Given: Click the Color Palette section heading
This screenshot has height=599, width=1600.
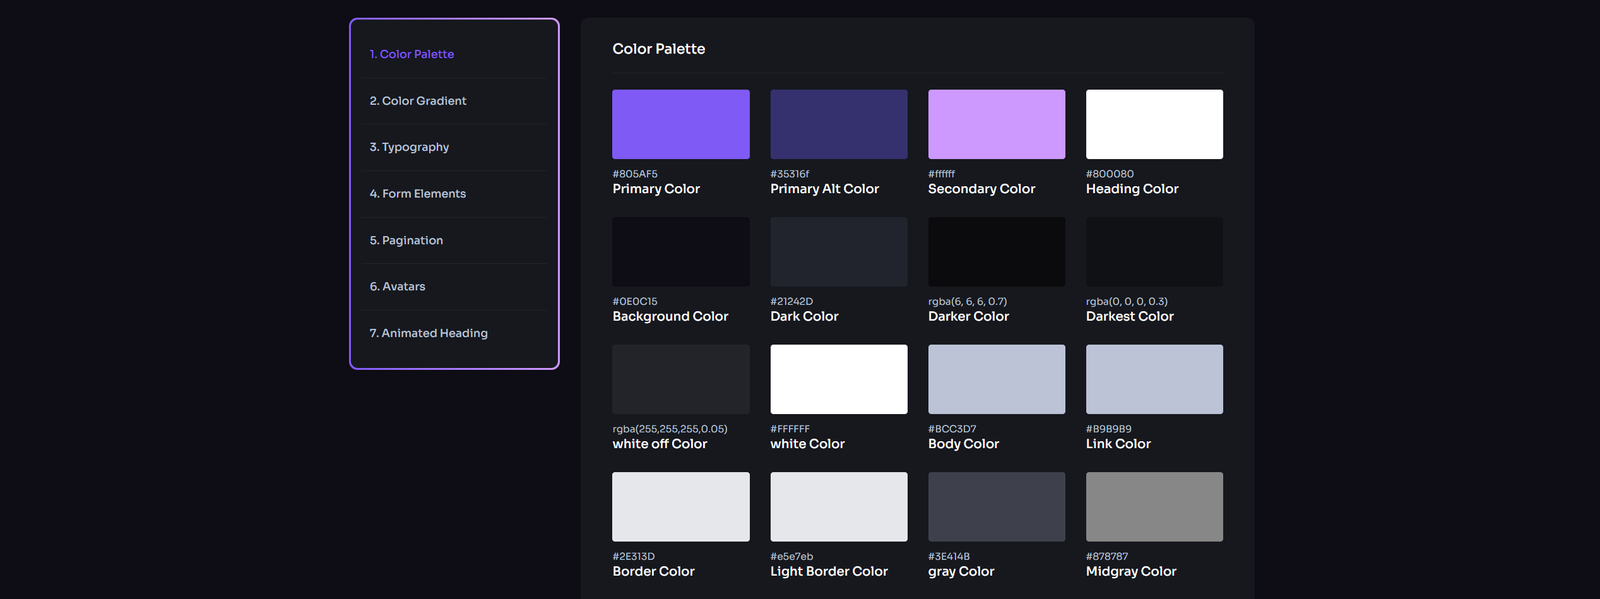Looking at the screenshot, I should tap(658, 49).
